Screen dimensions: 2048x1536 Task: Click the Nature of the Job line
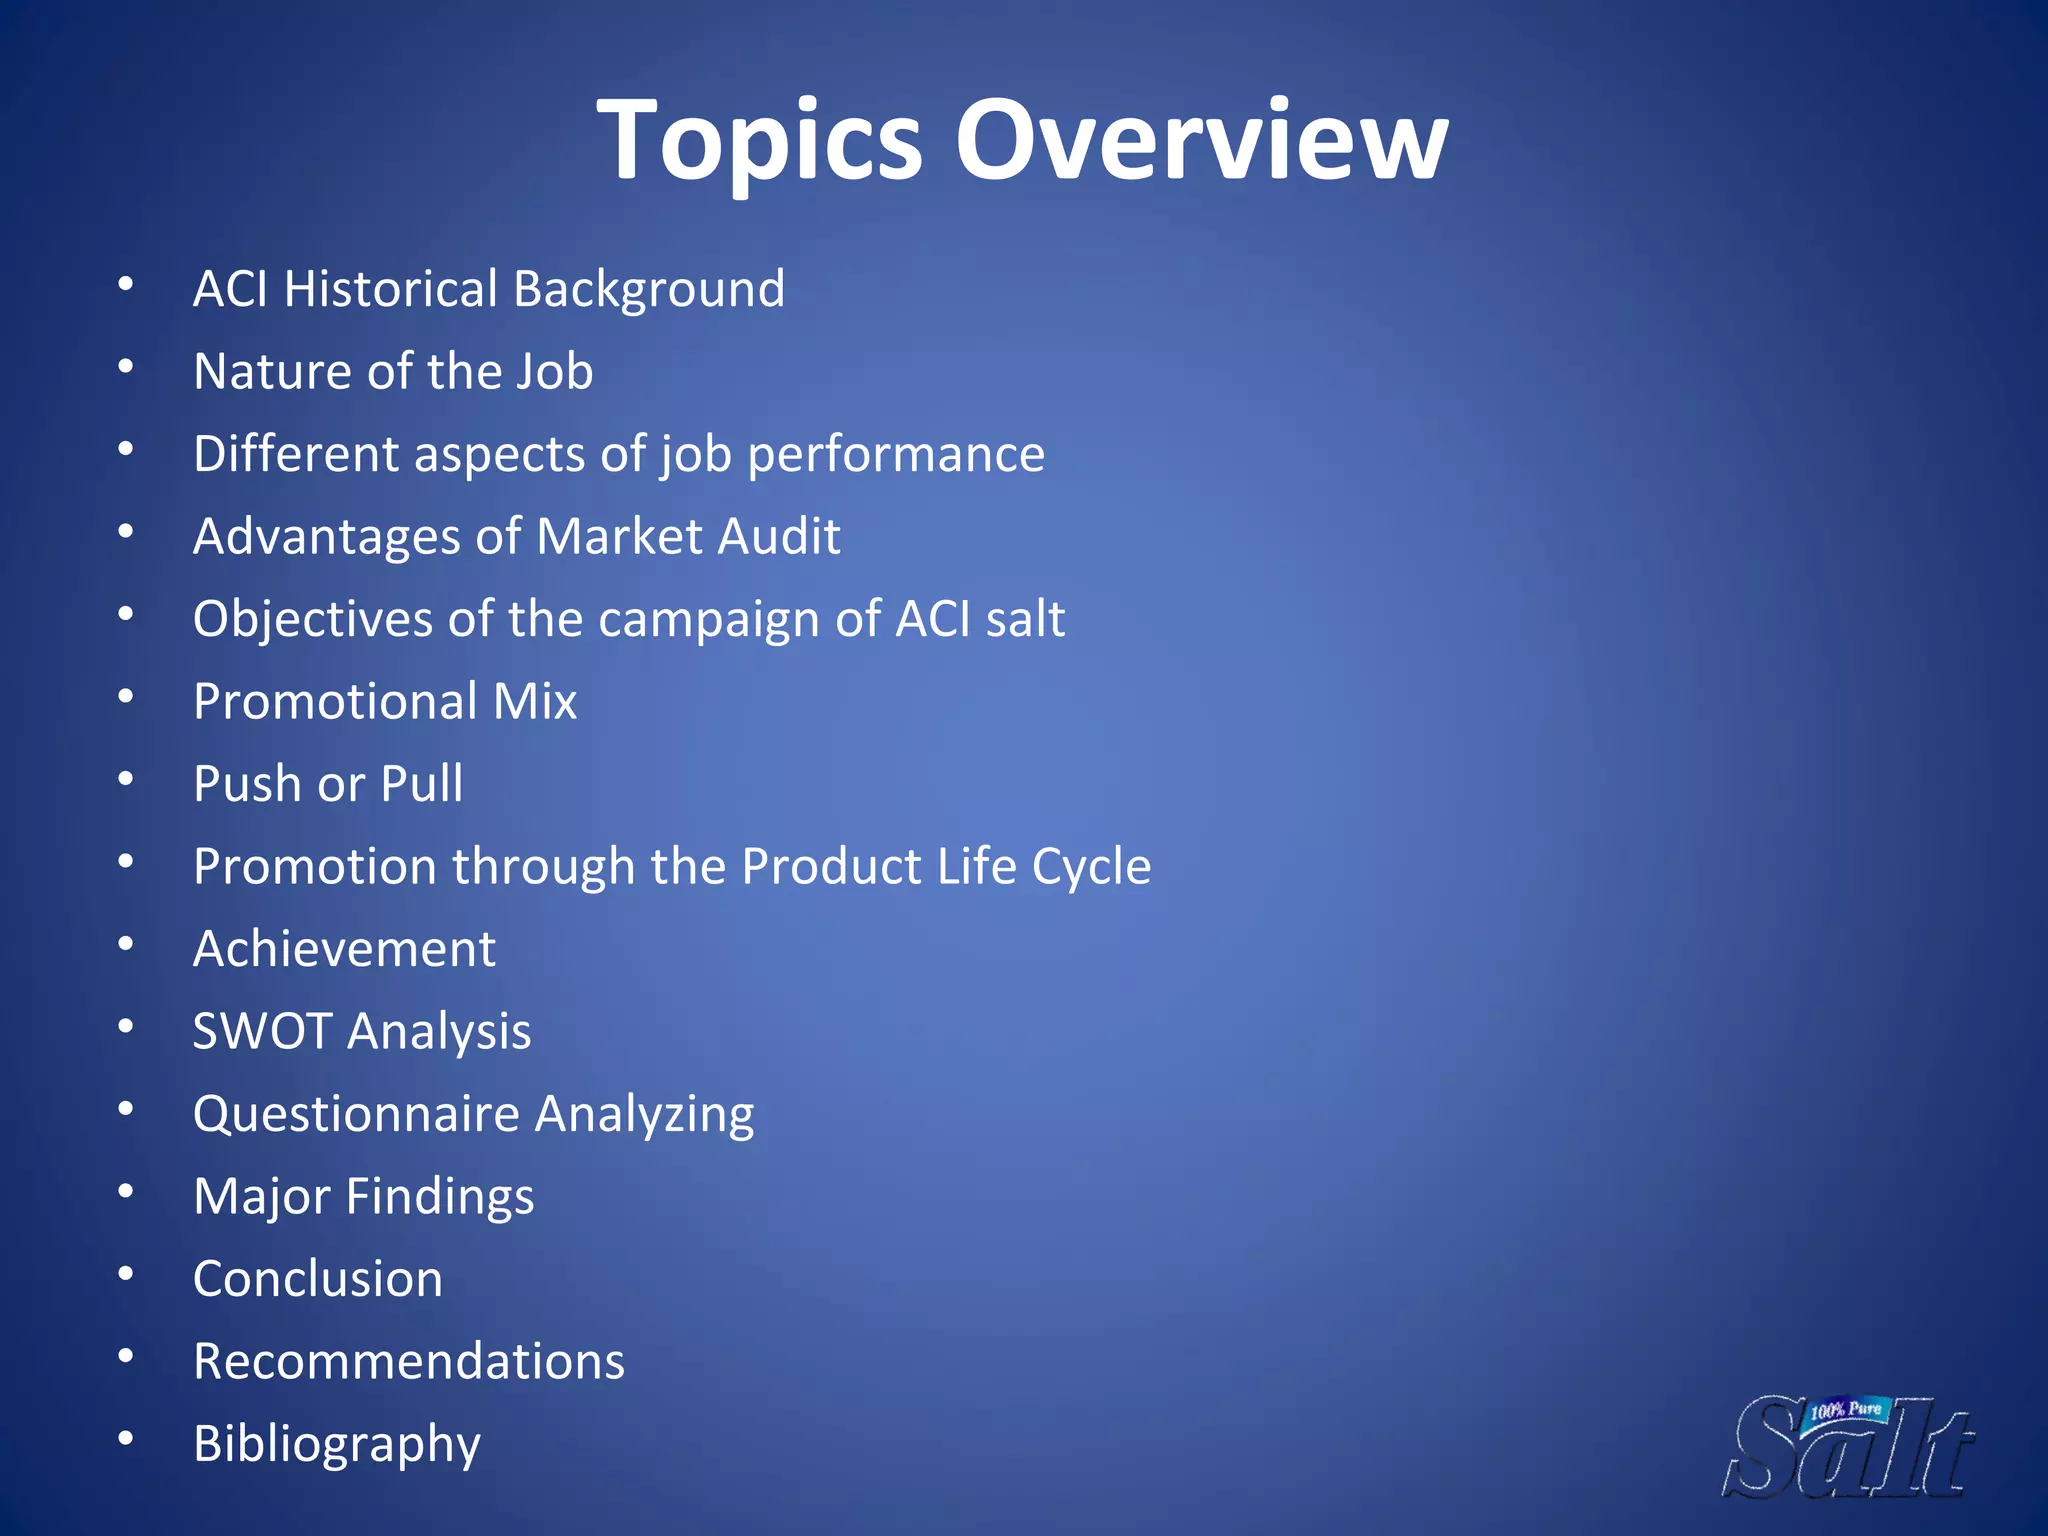393,372
